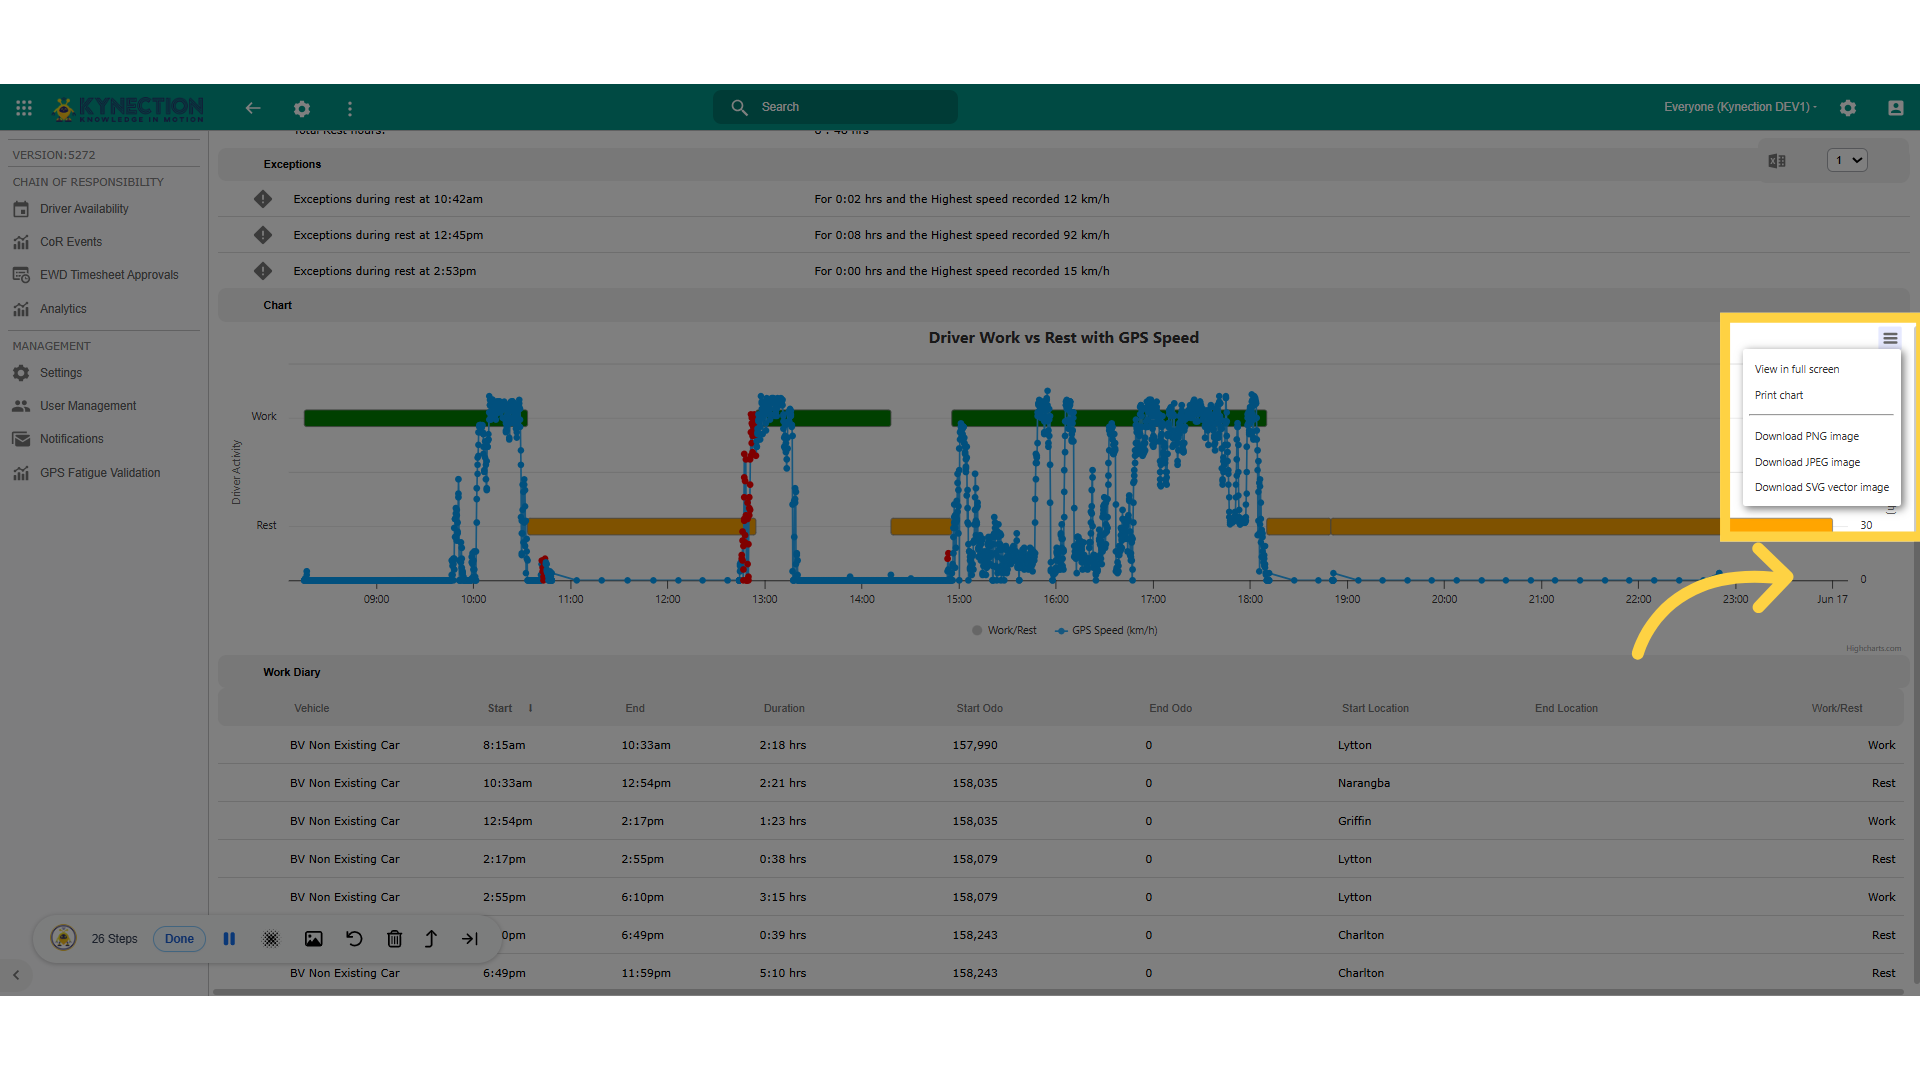Open the apps grid launcher icon
This screenshot has height=1080, width=1920.
point(24,108)
